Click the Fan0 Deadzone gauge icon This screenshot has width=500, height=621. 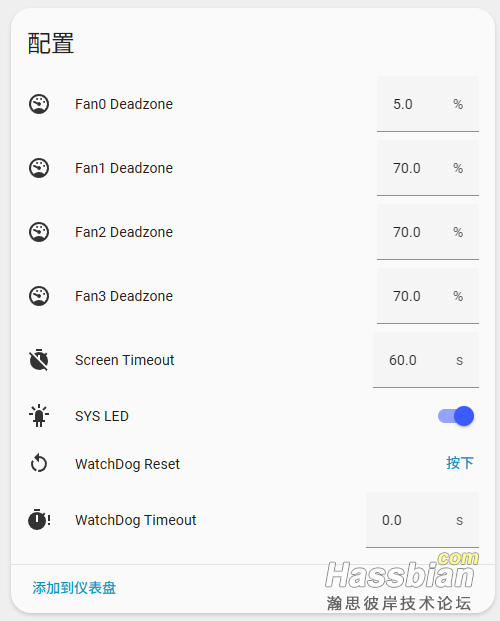point(39,104)
